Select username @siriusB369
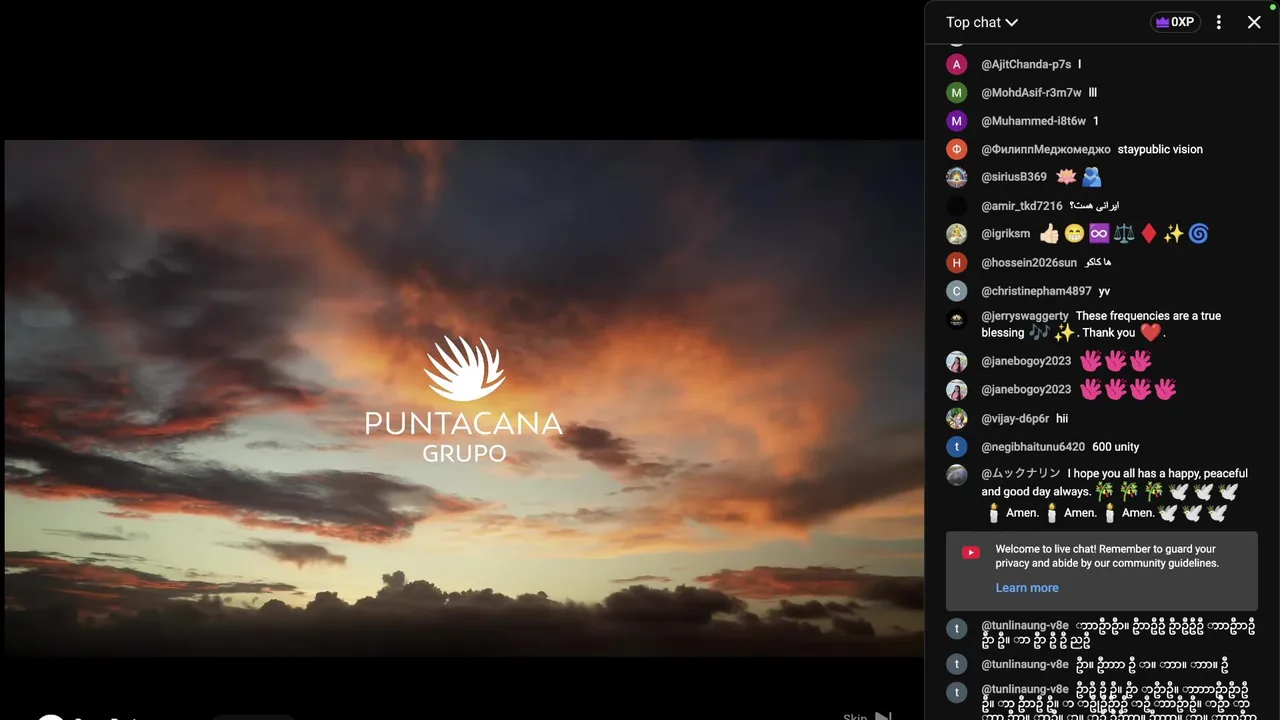 click(1014, 177)
